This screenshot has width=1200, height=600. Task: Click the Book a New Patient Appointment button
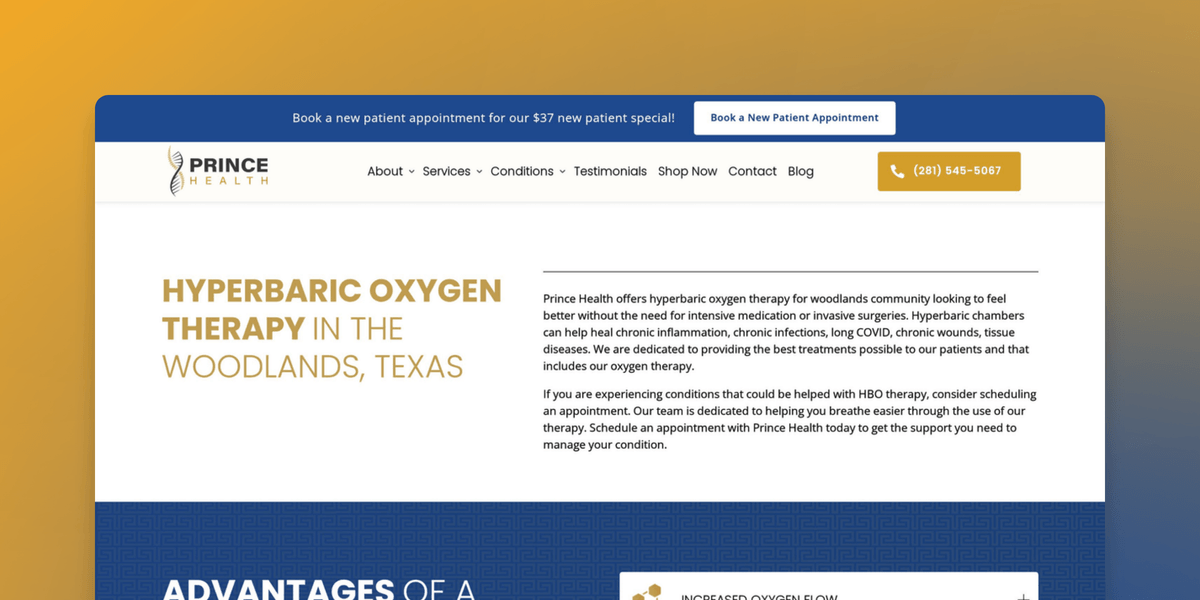(x=794, y=117)
